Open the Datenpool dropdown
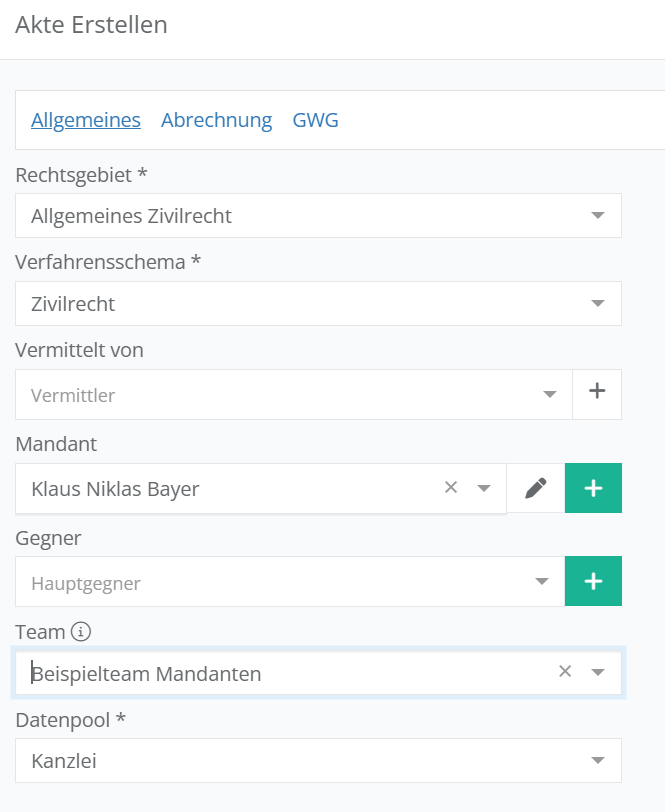This screenshot has width=665, height=812. tap(598, 761)
